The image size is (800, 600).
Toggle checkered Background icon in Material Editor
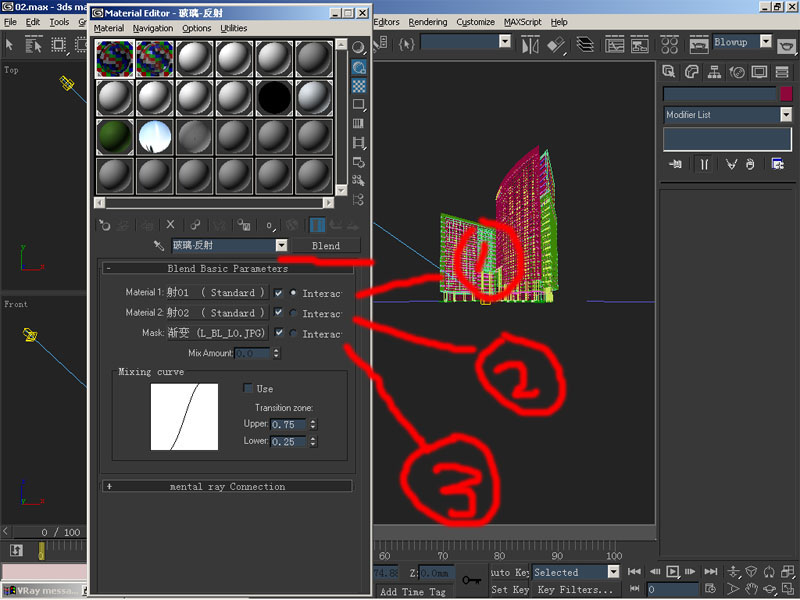359,86
